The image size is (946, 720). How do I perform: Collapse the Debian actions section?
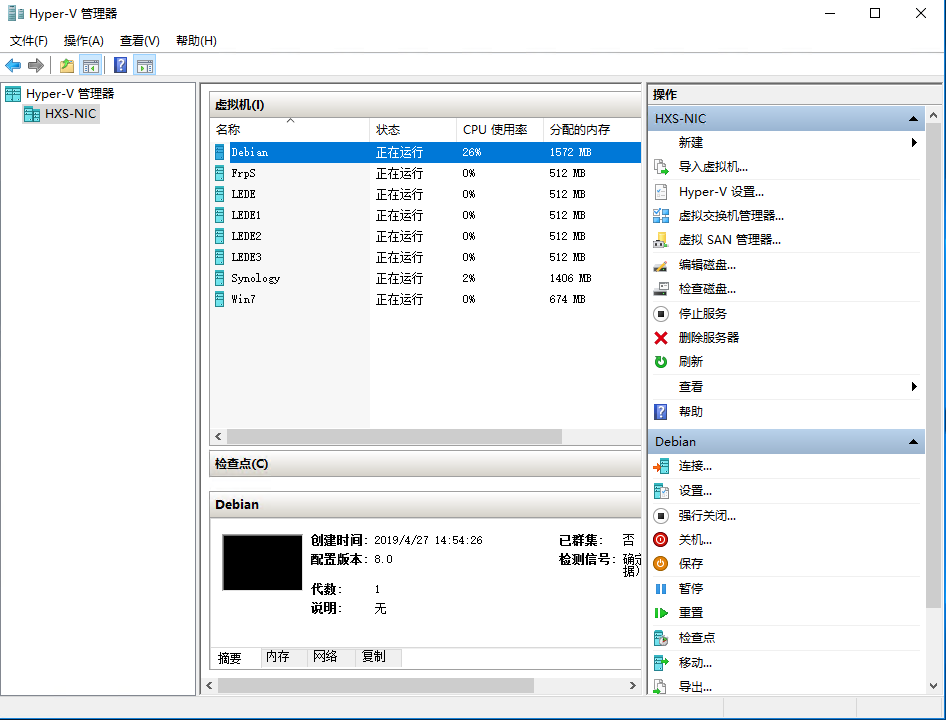(913, 442)
